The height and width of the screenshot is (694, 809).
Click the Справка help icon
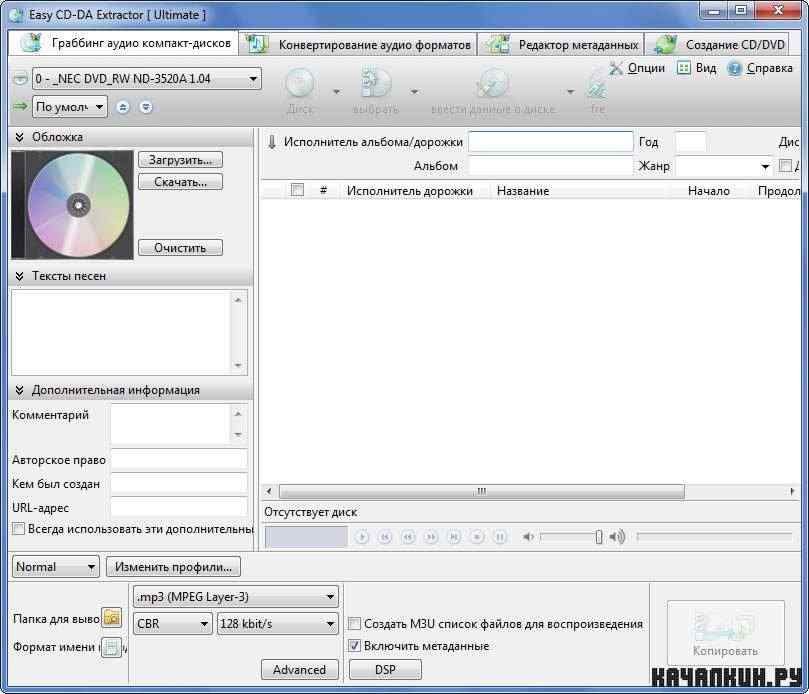pos(734,68)
